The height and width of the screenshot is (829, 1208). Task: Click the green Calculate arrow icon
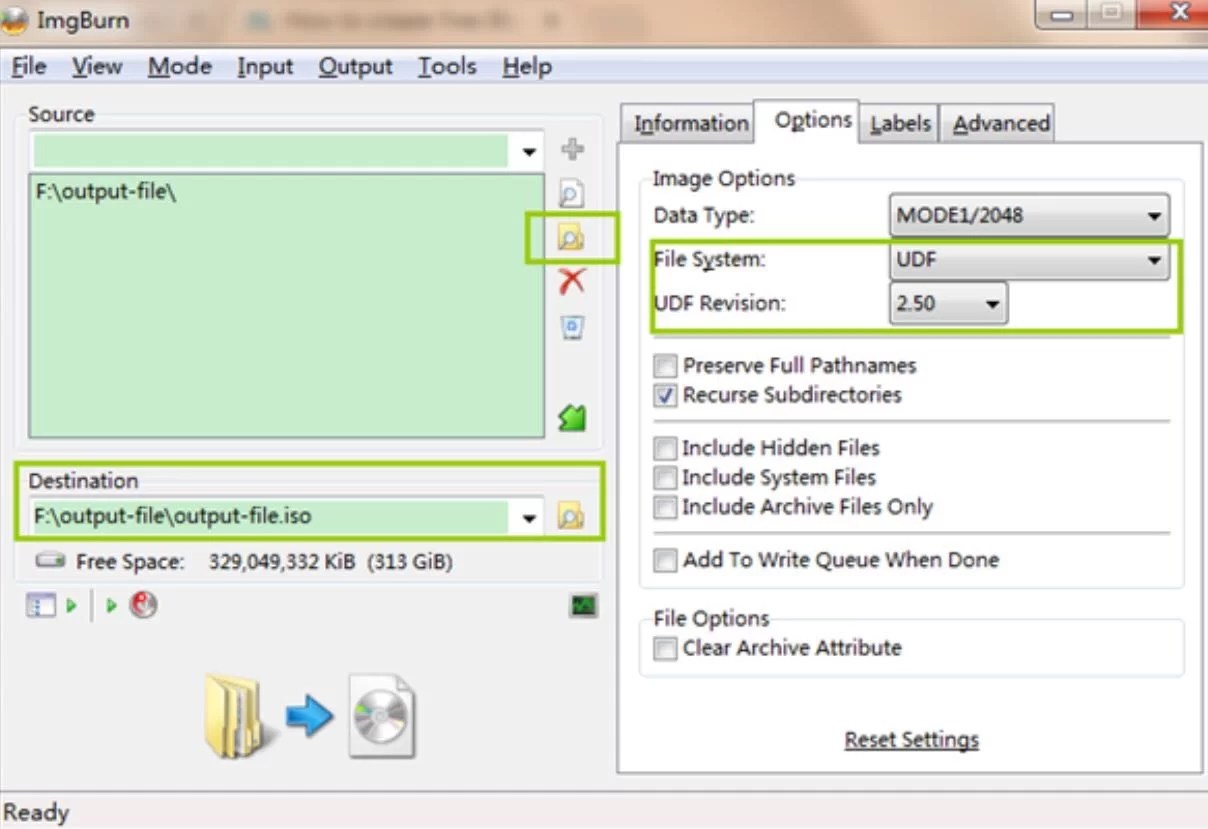572,417
